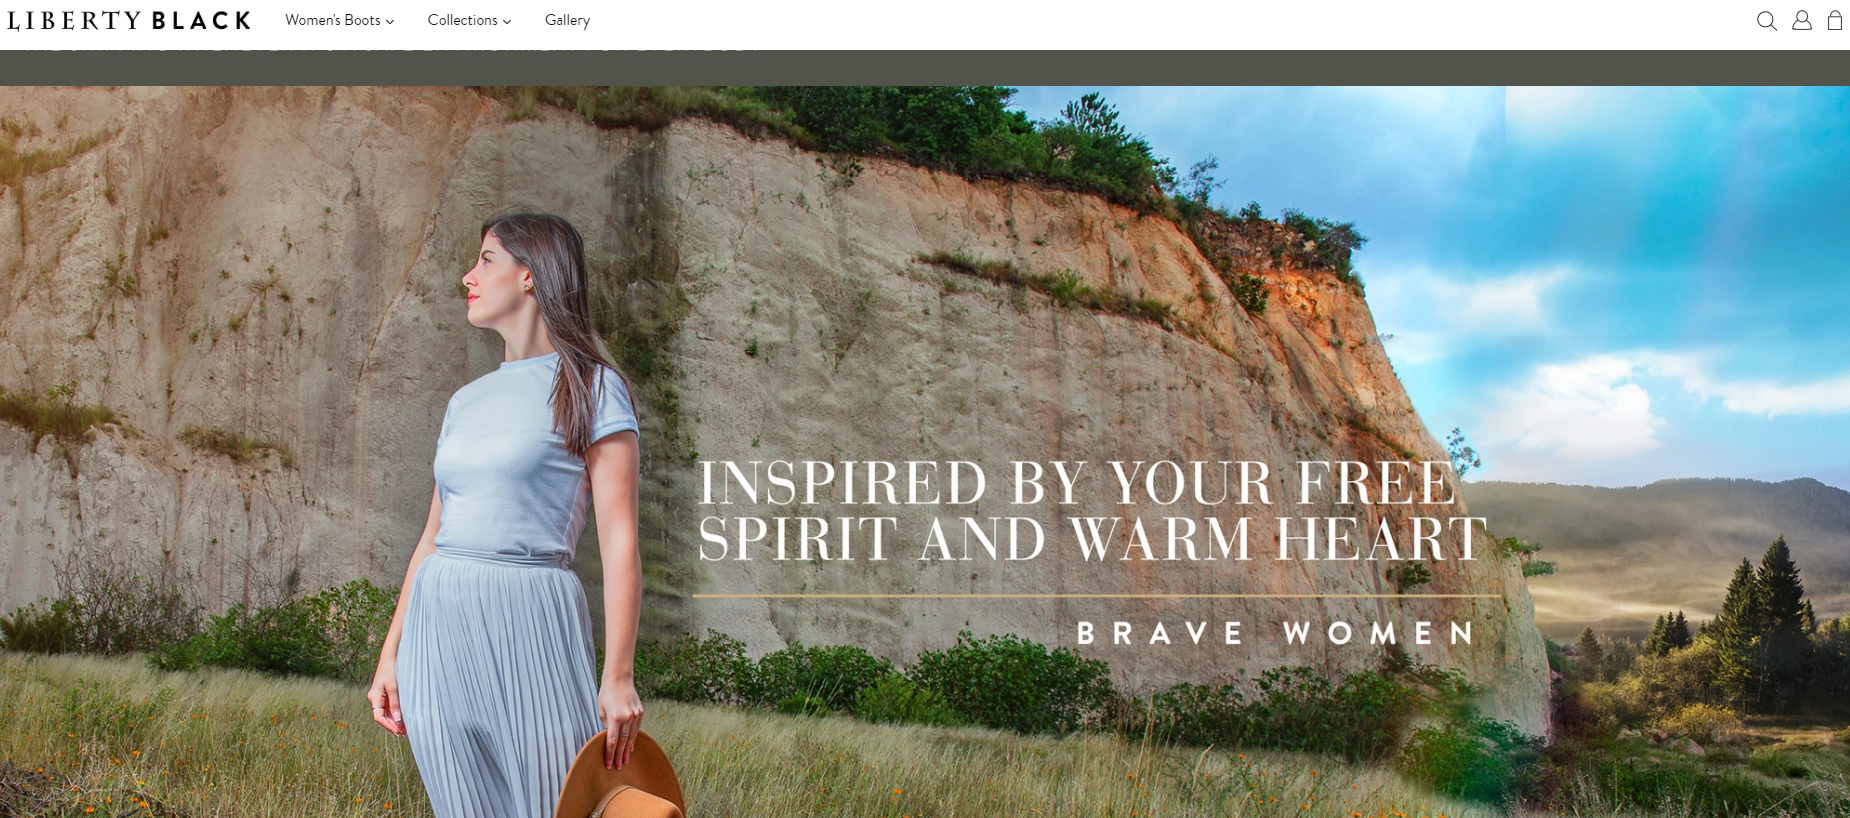
Task: Open the search magnifier icon
Action: [1767, 21]
